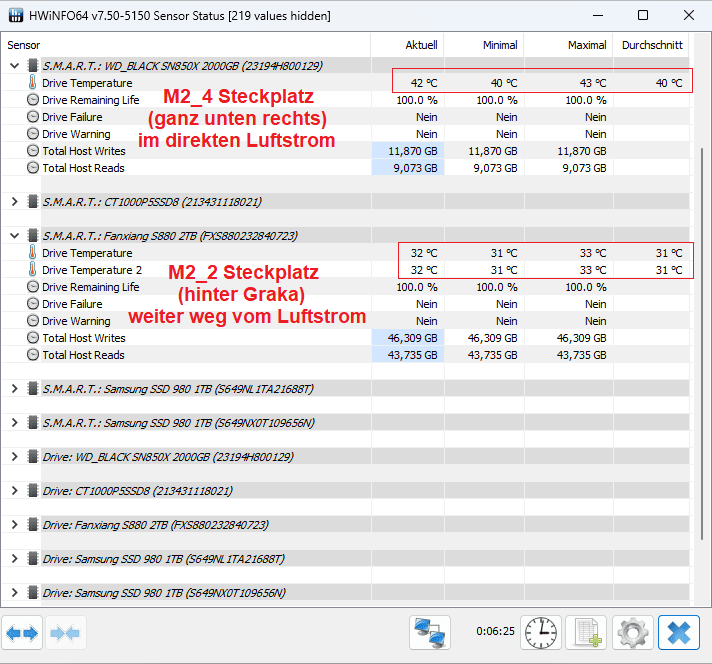
Task: Expand Drive: Fanxiang S880 2TB group
Action: click(x=15, y=525)
